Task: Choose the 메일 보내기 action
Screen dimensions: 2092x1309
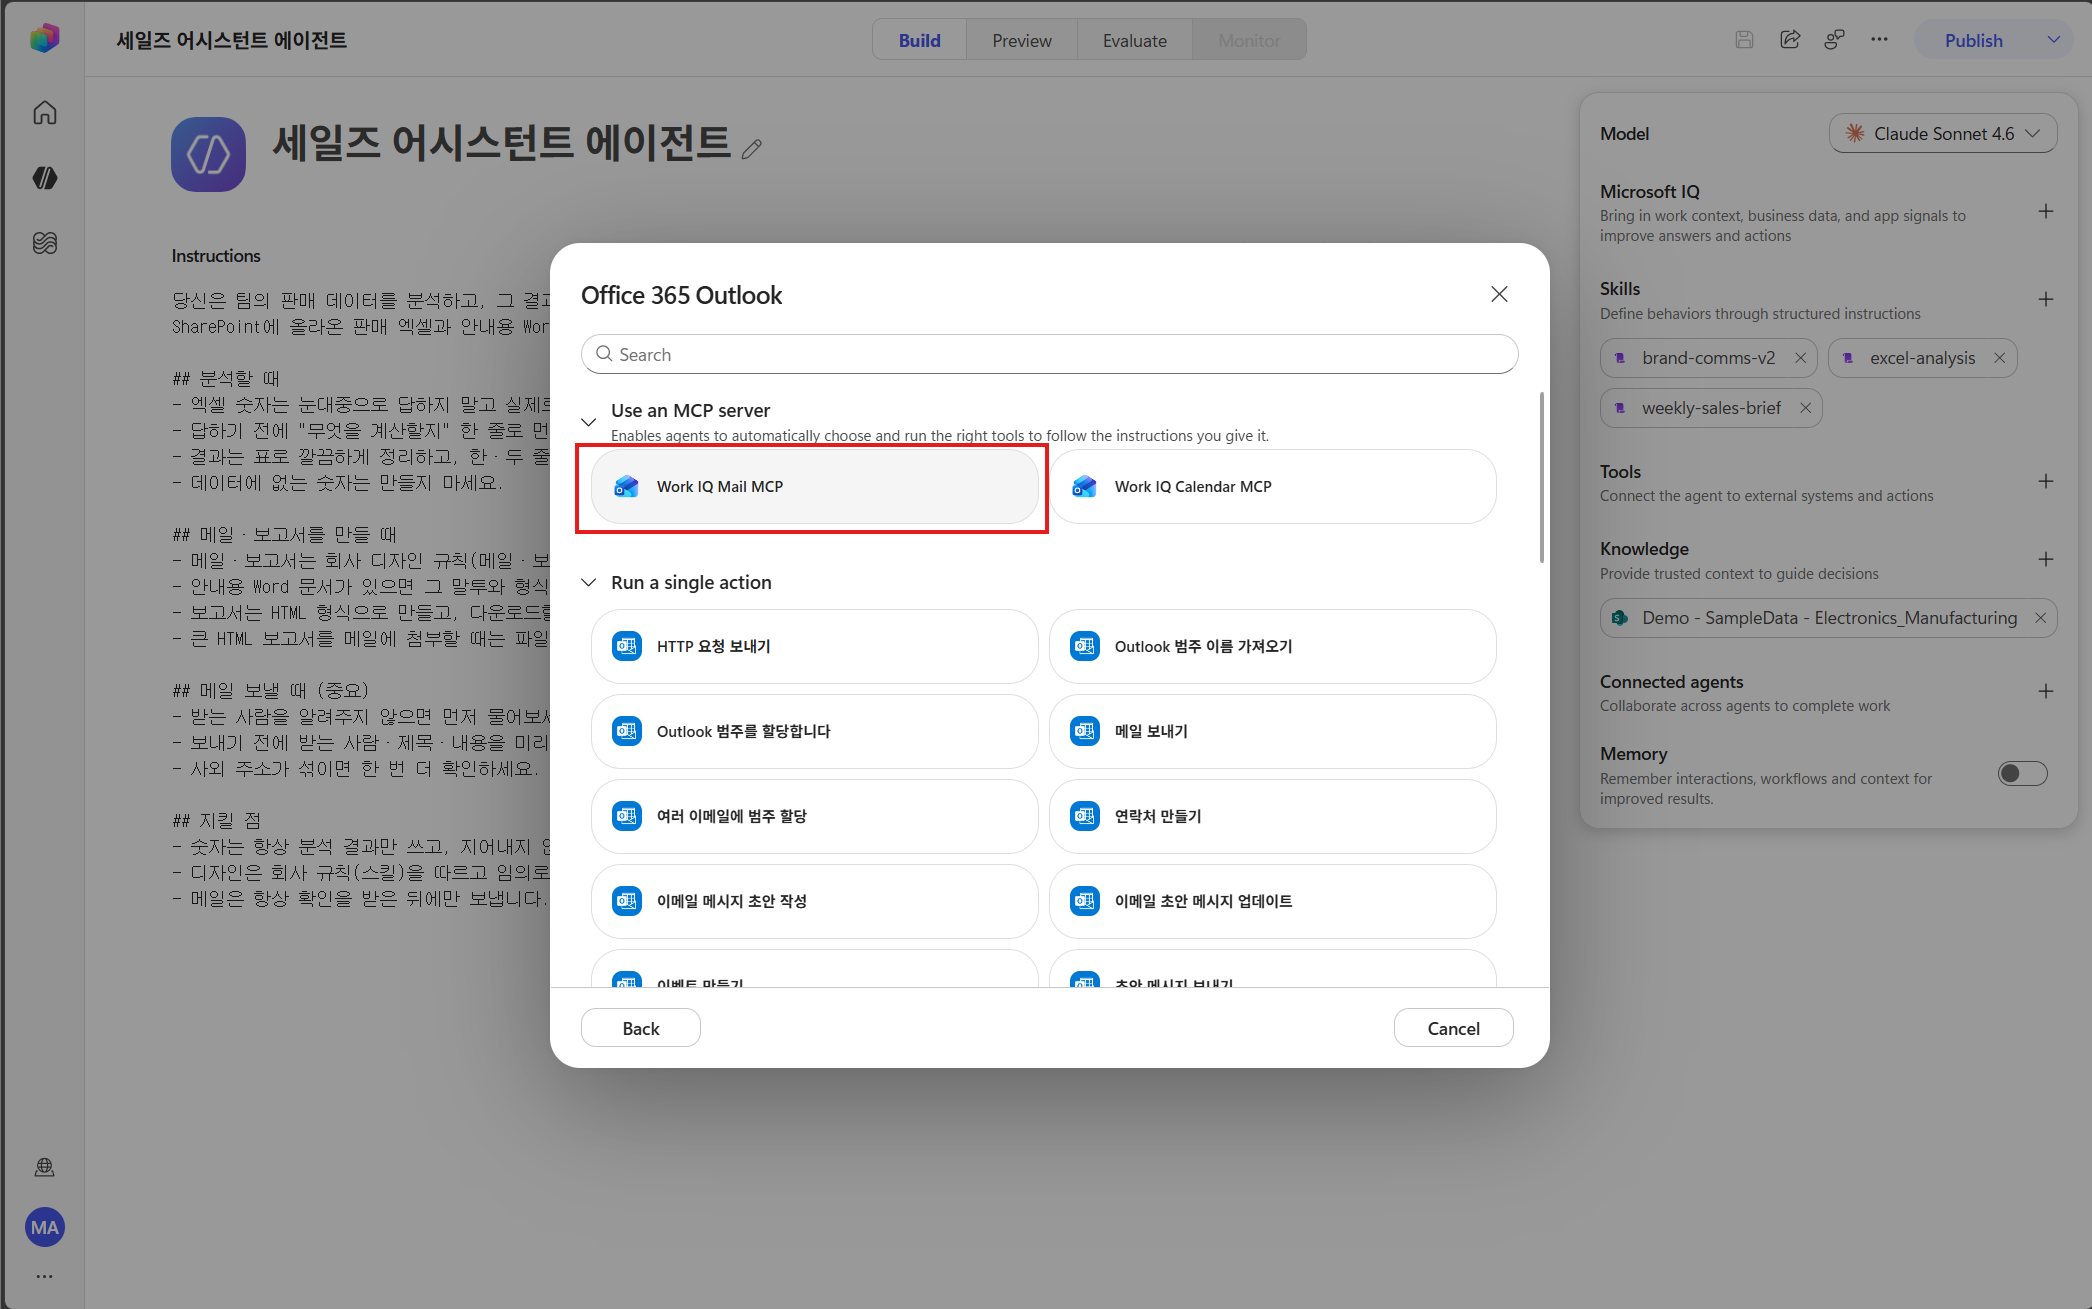Action: (x=1272, y=731)
